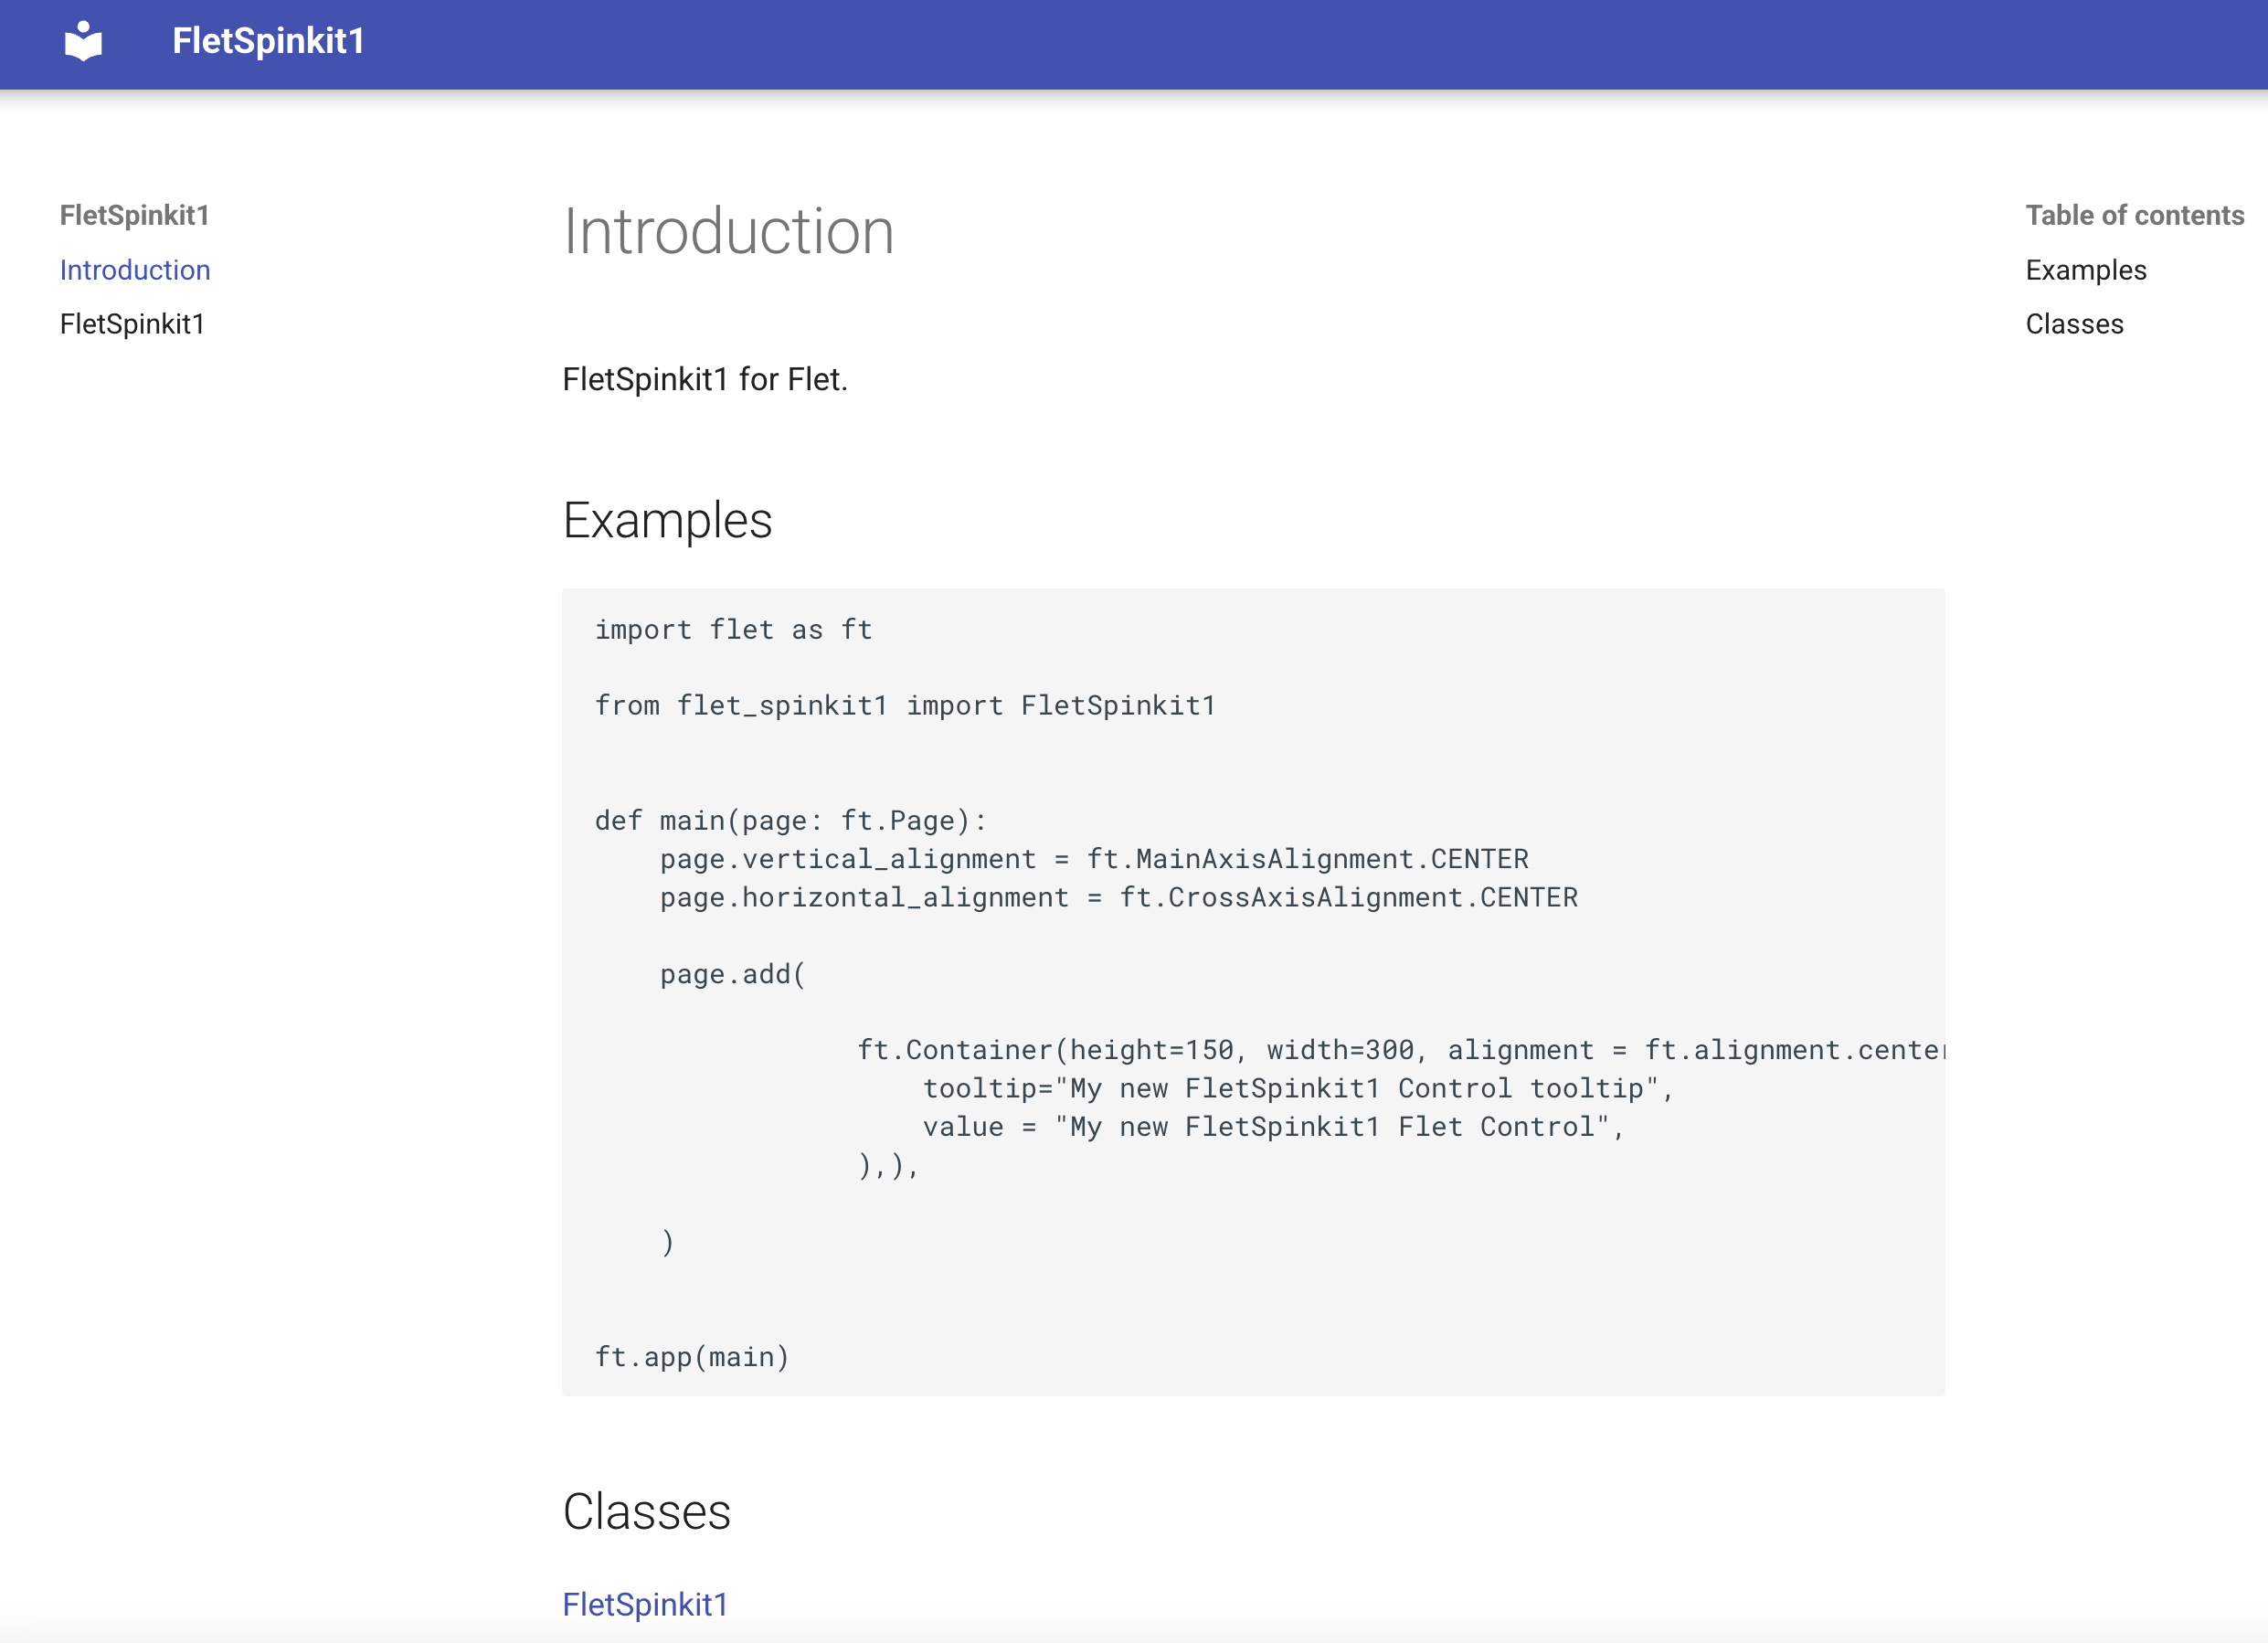
Task: Click the 'import flet as ft' code line
Action: (733, 630)
